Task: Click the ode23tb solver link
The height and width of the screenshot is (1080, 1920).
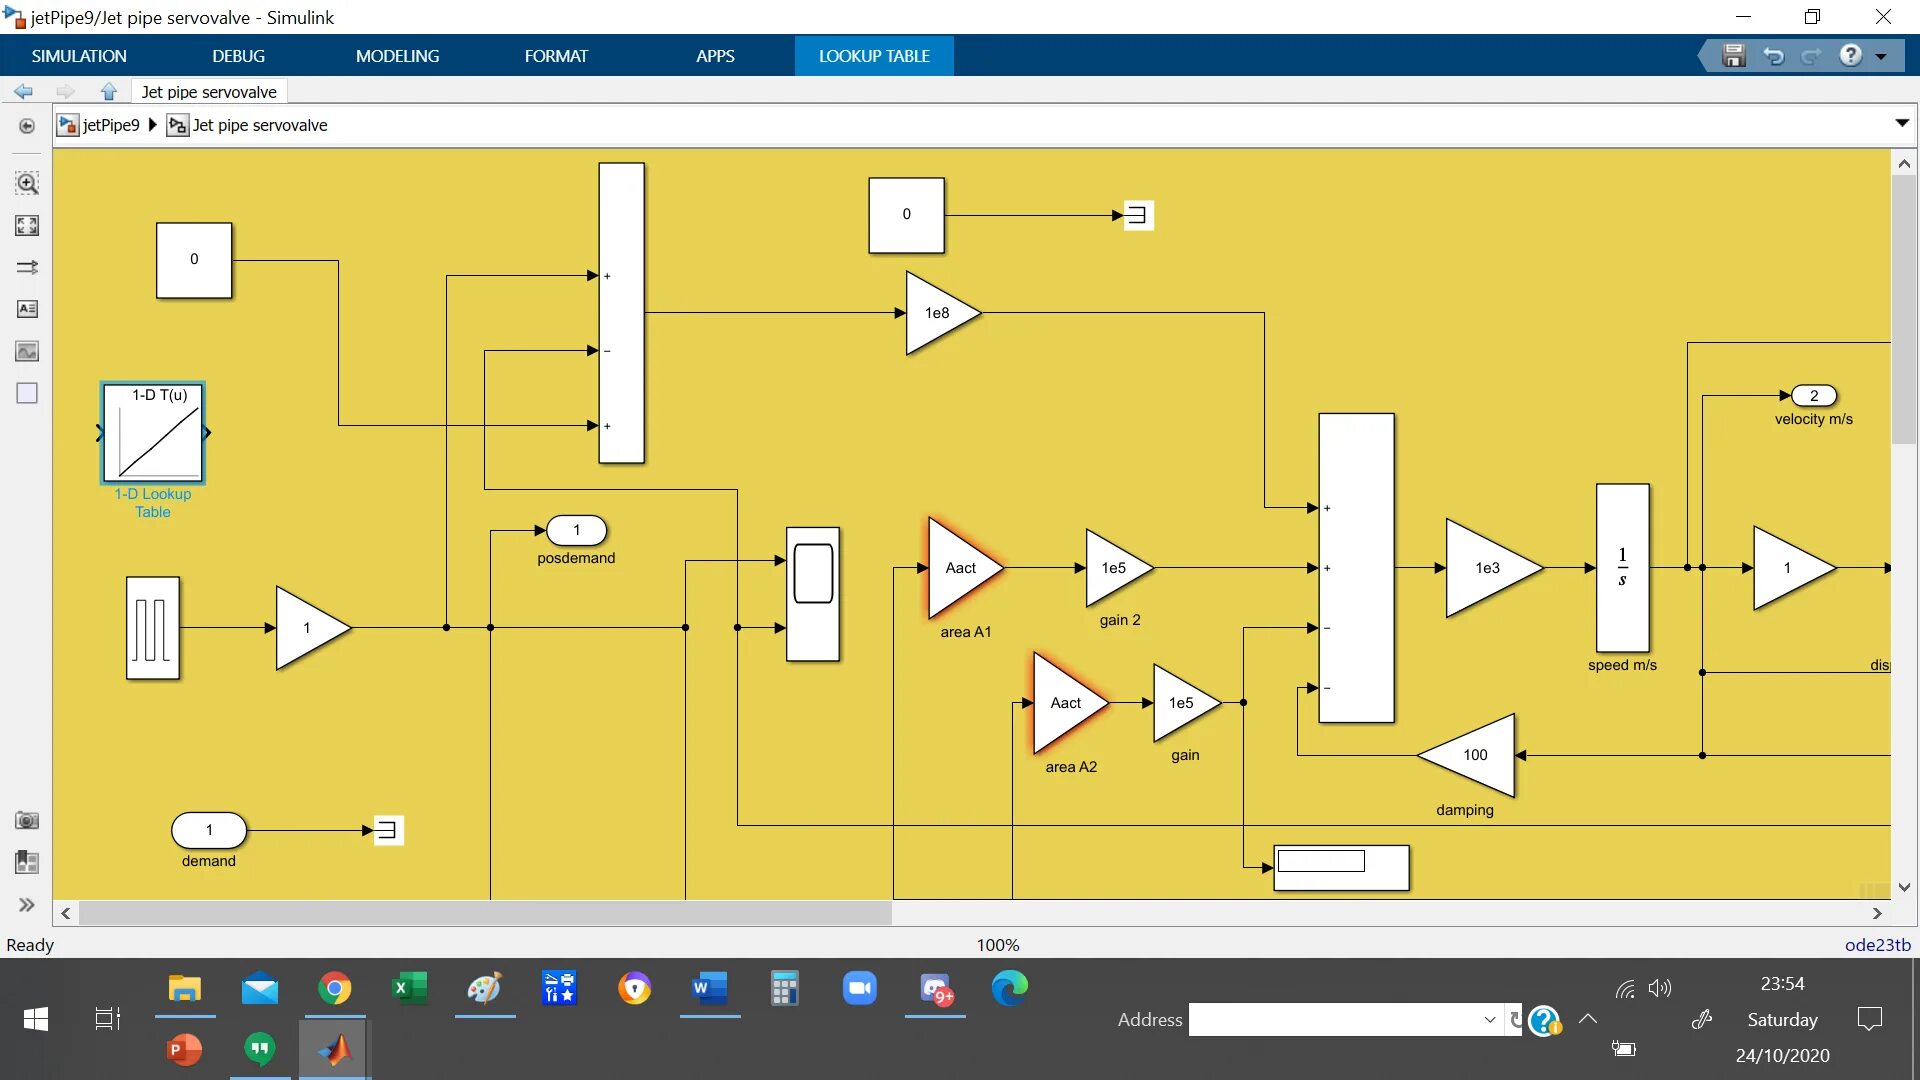Action: (x=1877, y=945)
